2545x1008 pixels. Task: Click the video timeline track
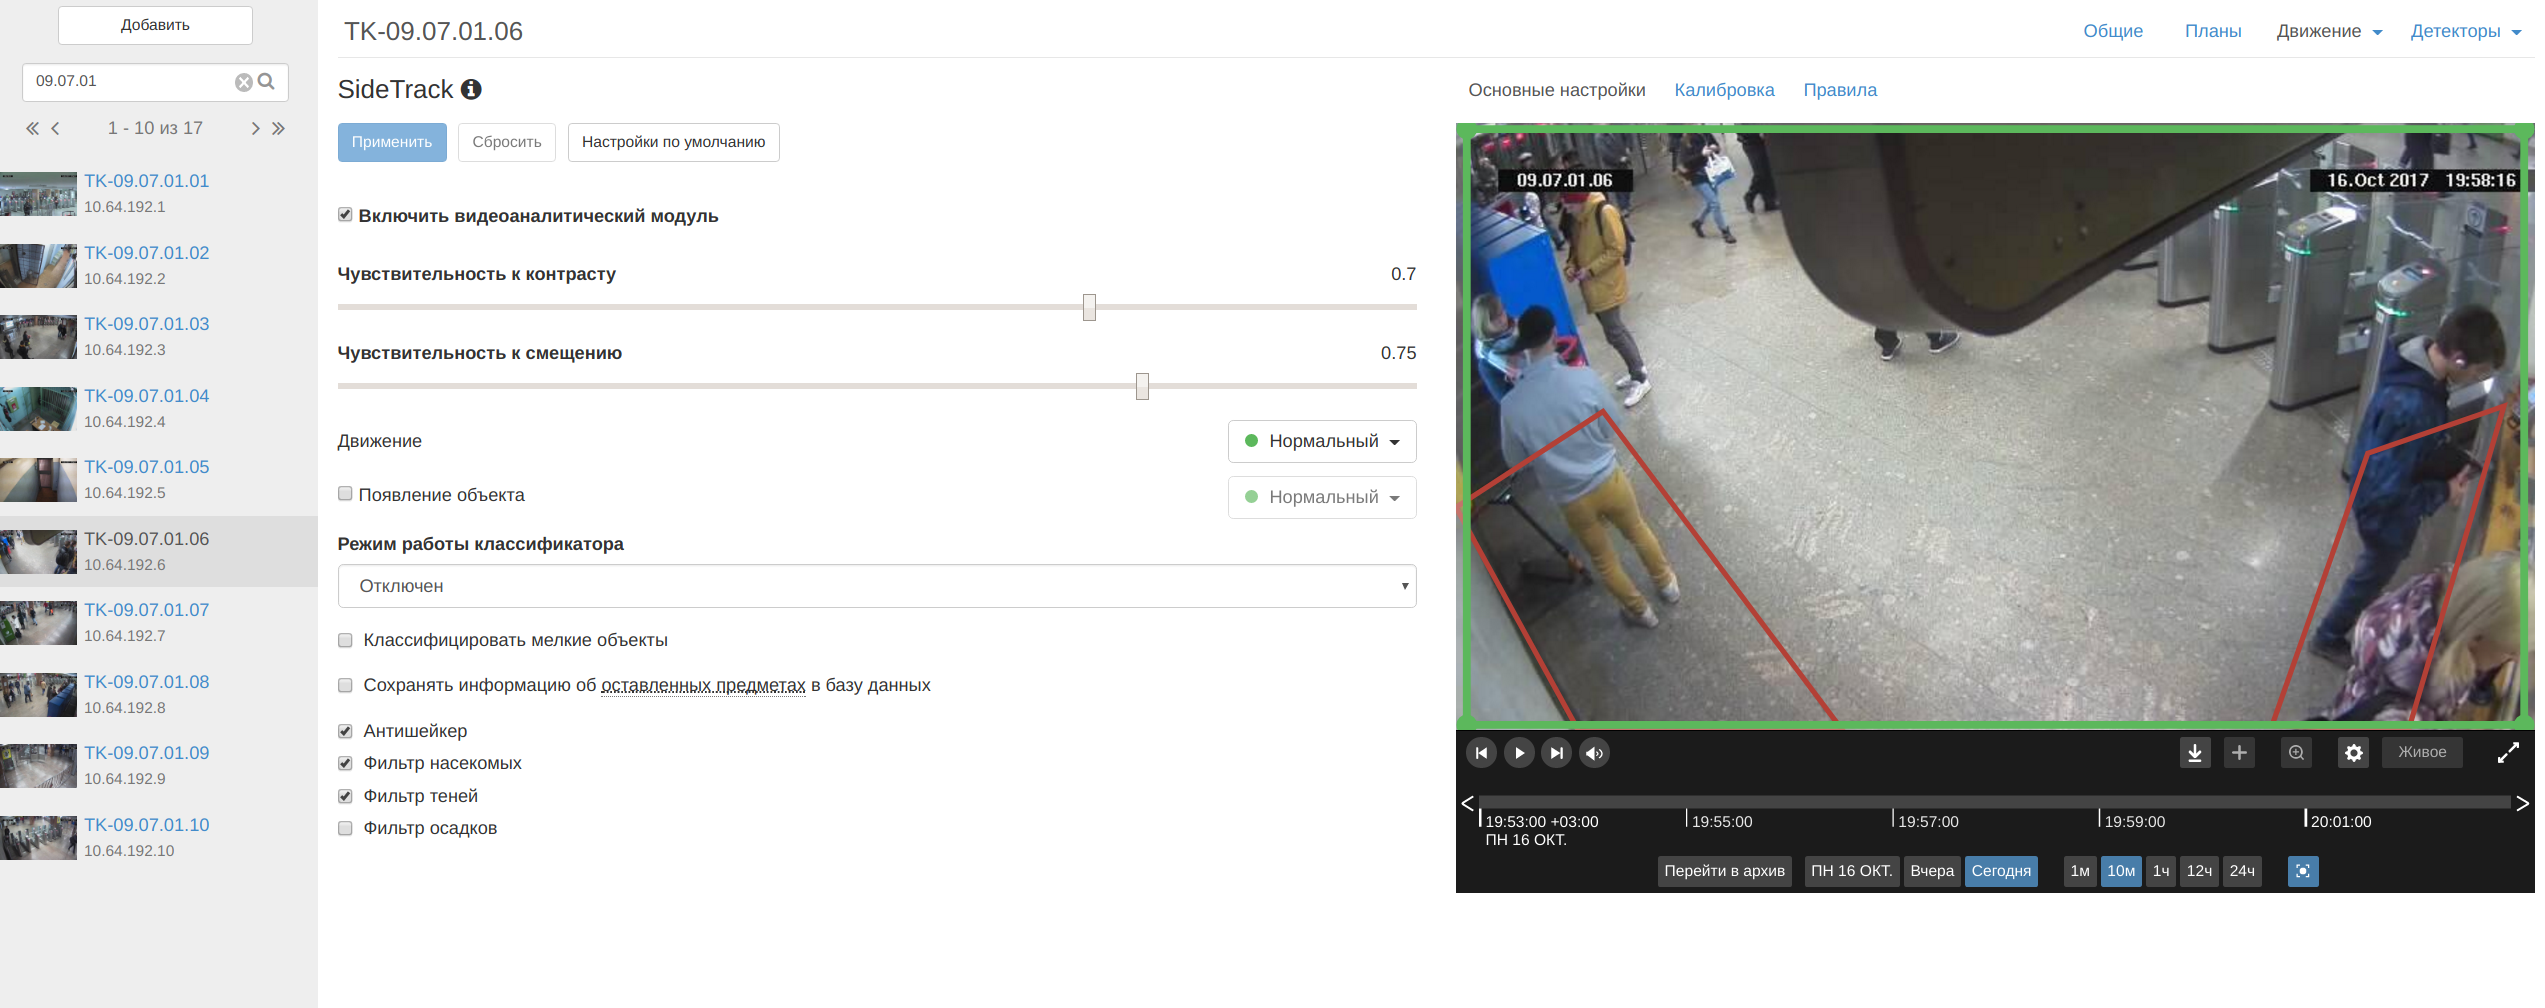1994,802
